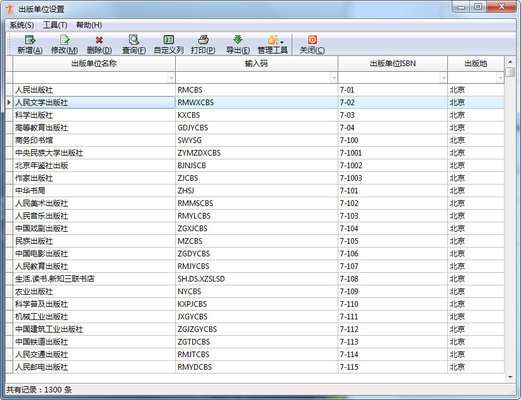Select the row 人民文学出版社
The width and height of the screenshot is (521, 400).
(x=258, y=103)
